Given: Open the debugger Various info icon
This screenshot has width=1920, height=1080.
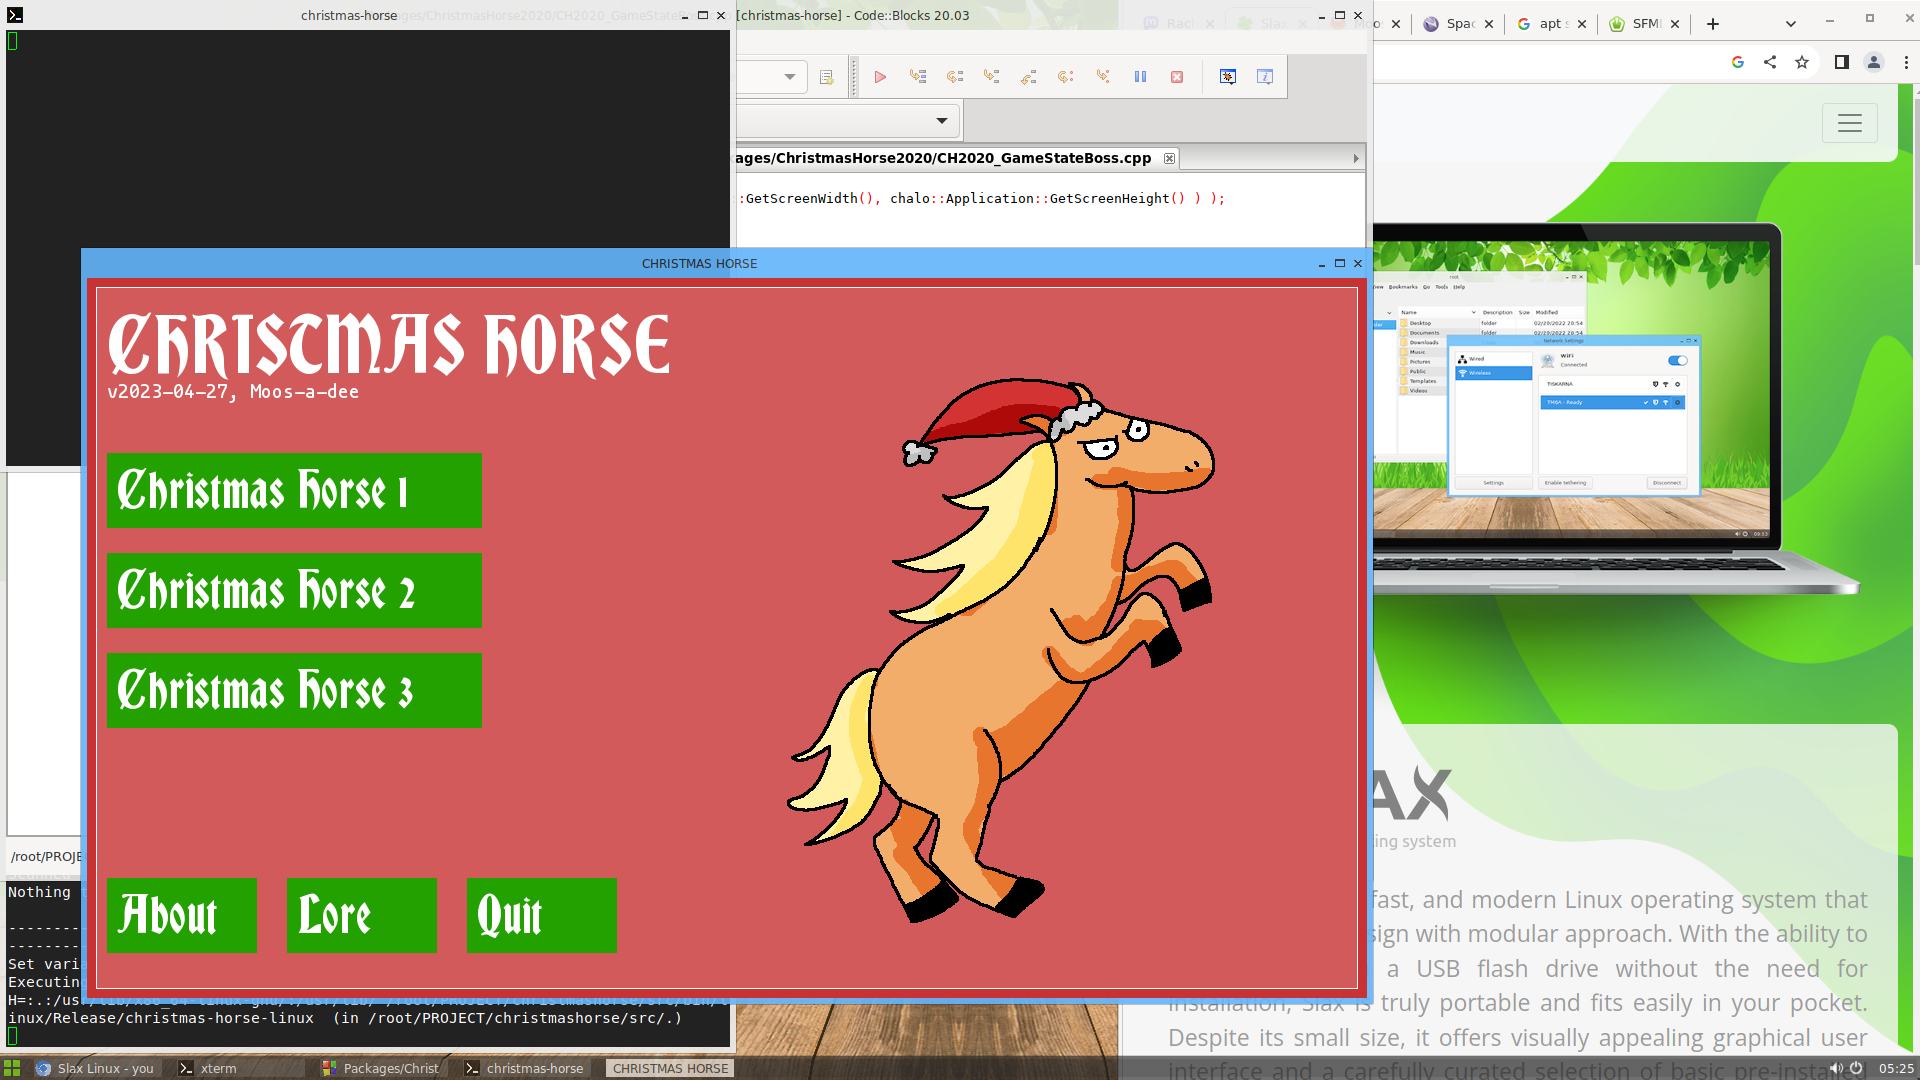Looking at the screenshot, I should coord(1265,77).
